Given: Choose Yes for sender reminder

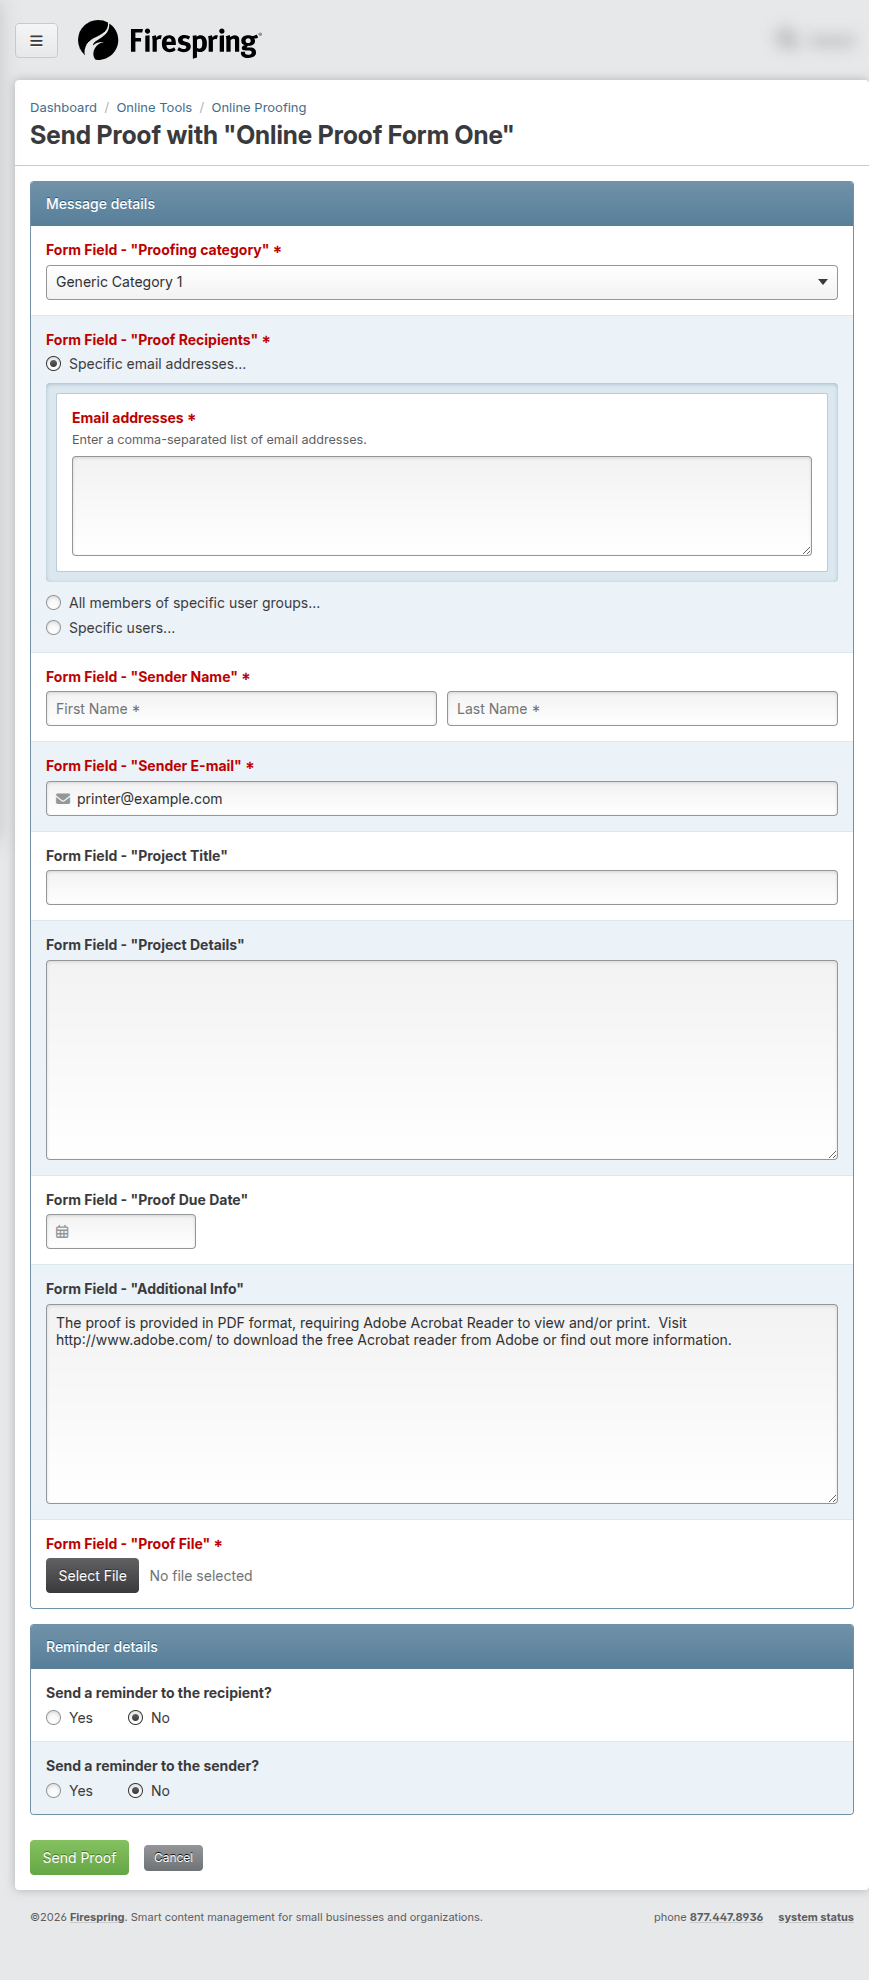Looking at the screenshot, I should [x=54, y=1791].
